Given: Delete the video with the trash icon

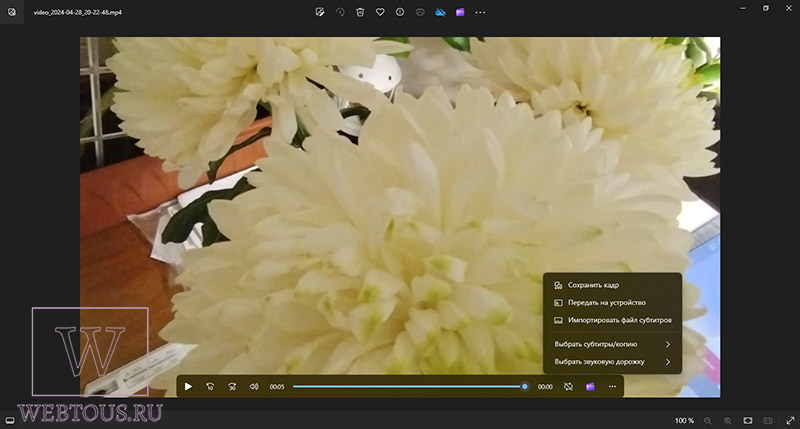Looking at the screenshot, I should point(360,12).
